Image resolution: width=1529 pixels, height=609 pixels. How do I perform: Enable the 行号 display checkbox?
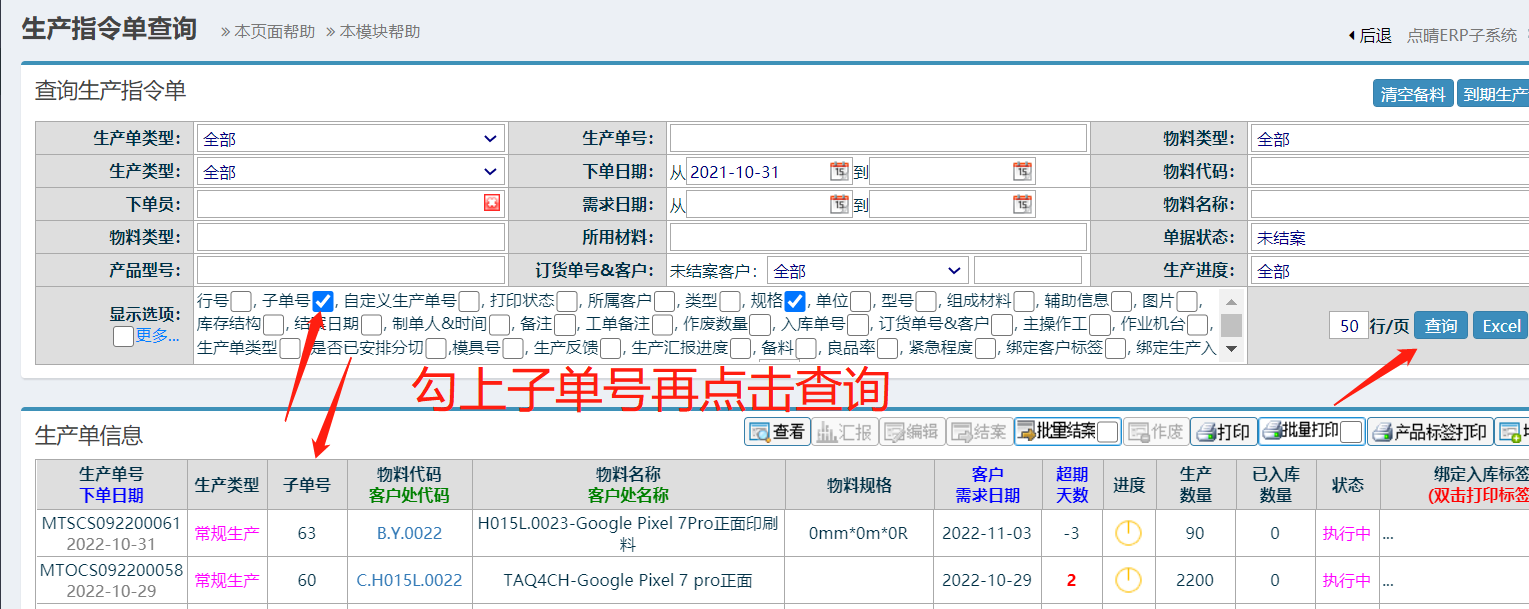[241, 301]
